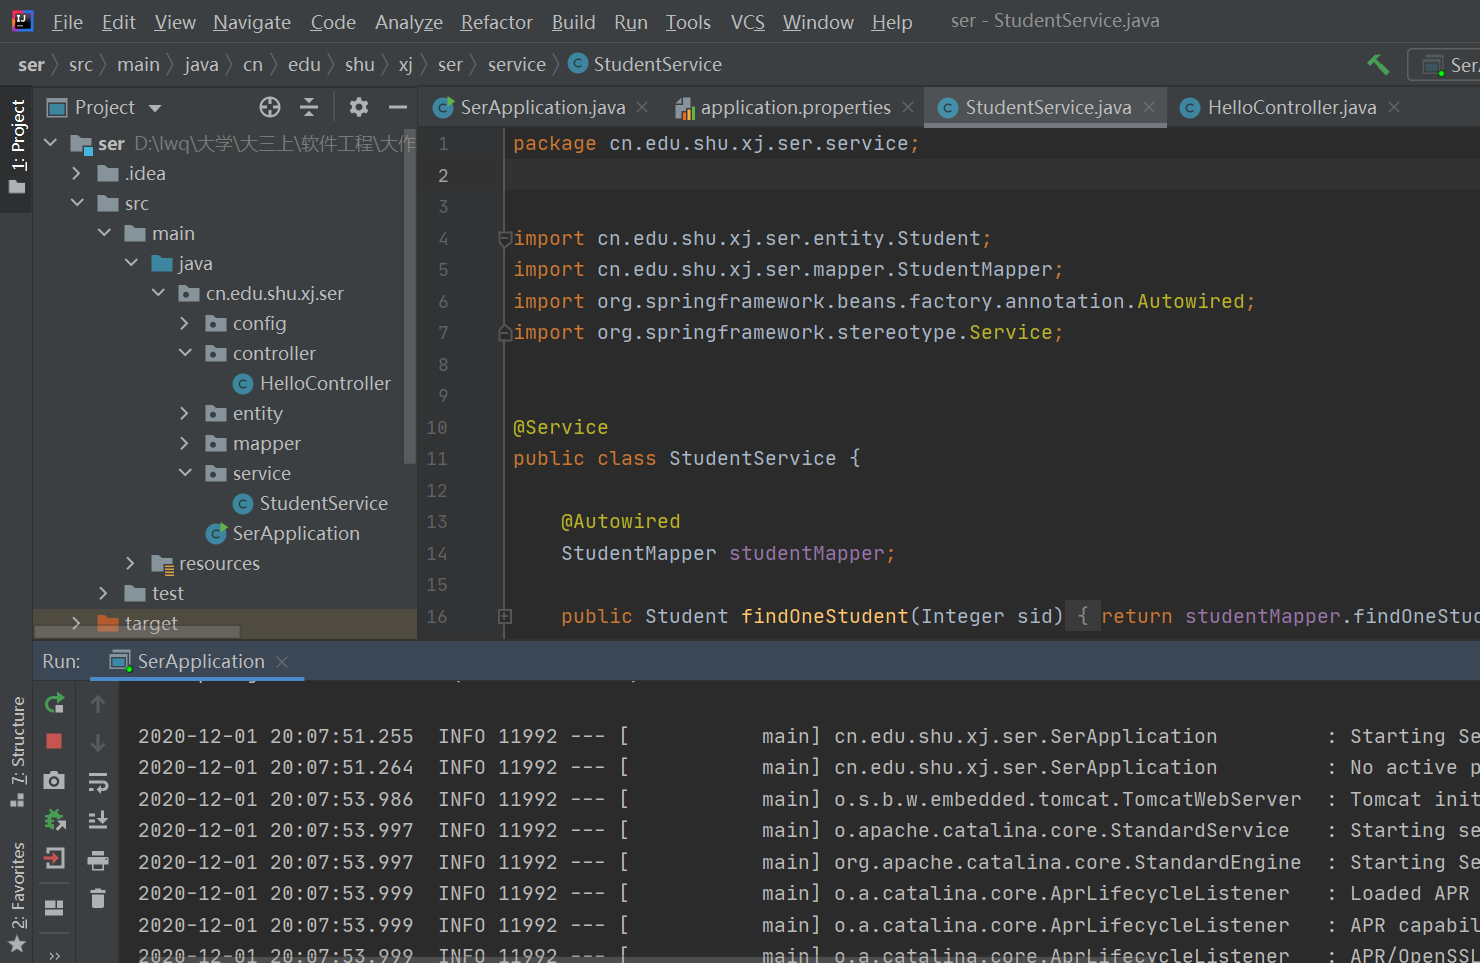The image size is (1480, 963).
Task: Select SerApplication file in project tree
Action: click(295, 533)
